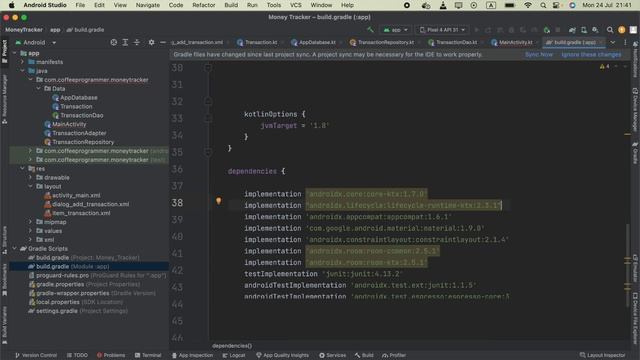Open the Device Manager toolbar icon
The image size is (640, 360).
pos(584,30)
